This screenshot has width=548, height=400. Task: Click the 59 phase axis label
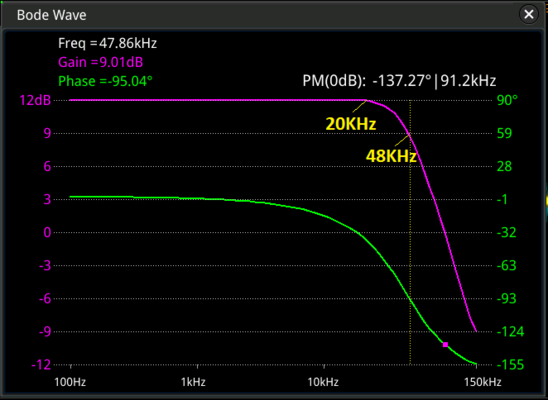(x=504, y=133)
